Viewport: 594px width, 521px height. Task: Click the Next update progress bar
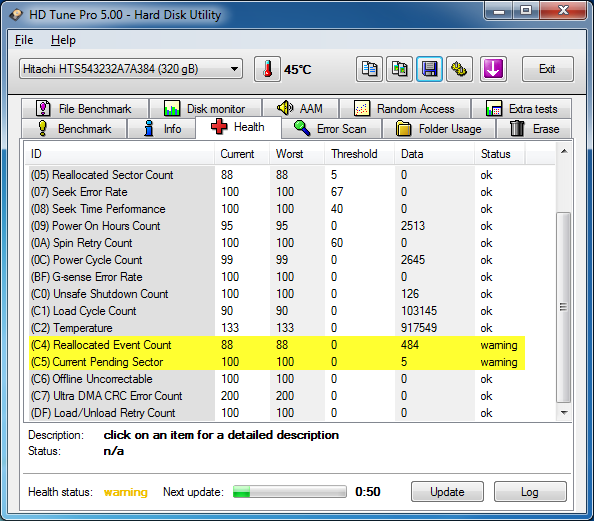point(289,491)
